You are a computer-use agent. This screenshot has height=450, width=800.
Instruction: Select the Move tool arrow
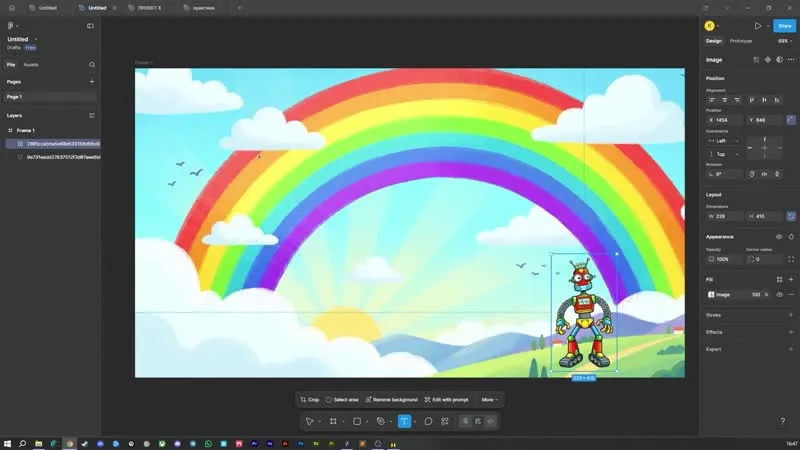309,421
